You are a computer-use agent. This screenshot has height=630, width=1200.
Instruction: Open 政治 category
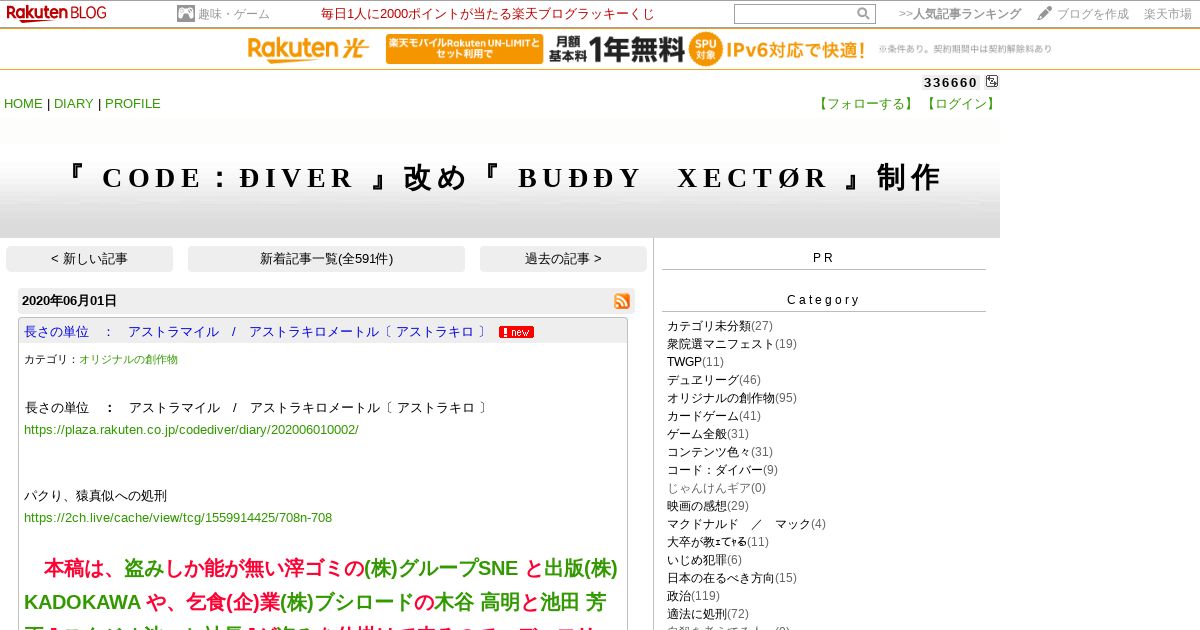click(679, 596)
